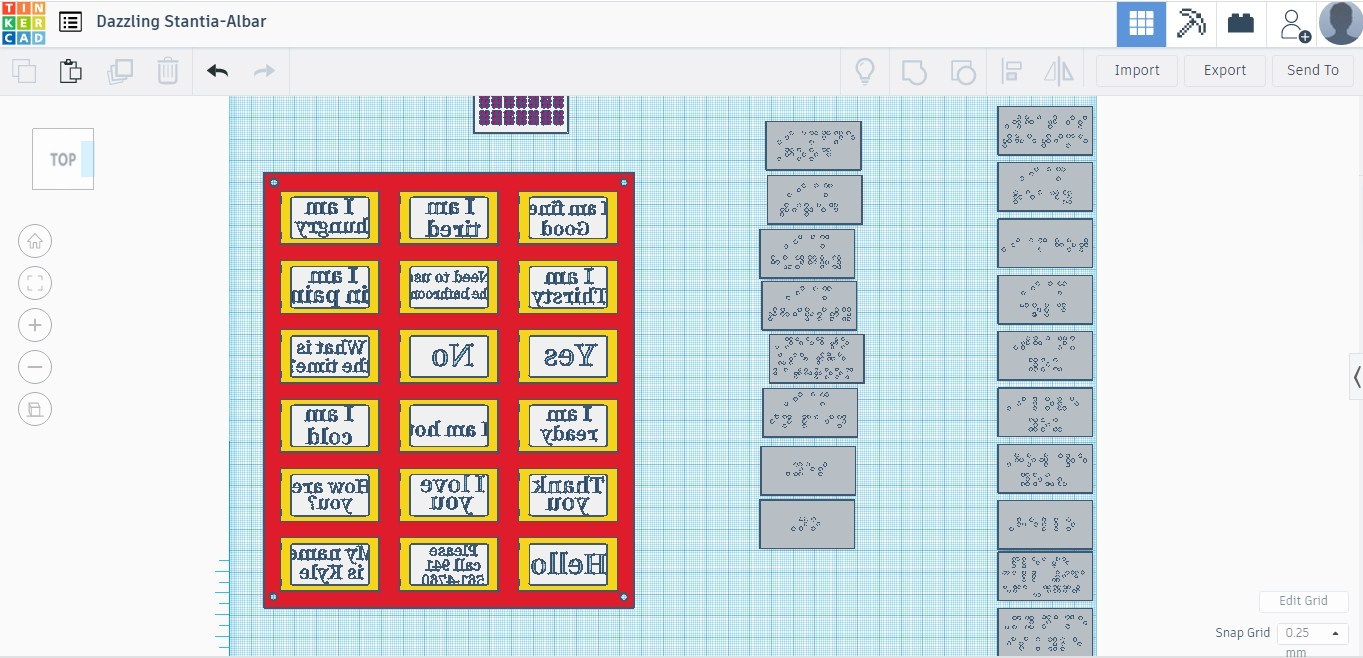Open the user profile avatar

click(1340, 23)
